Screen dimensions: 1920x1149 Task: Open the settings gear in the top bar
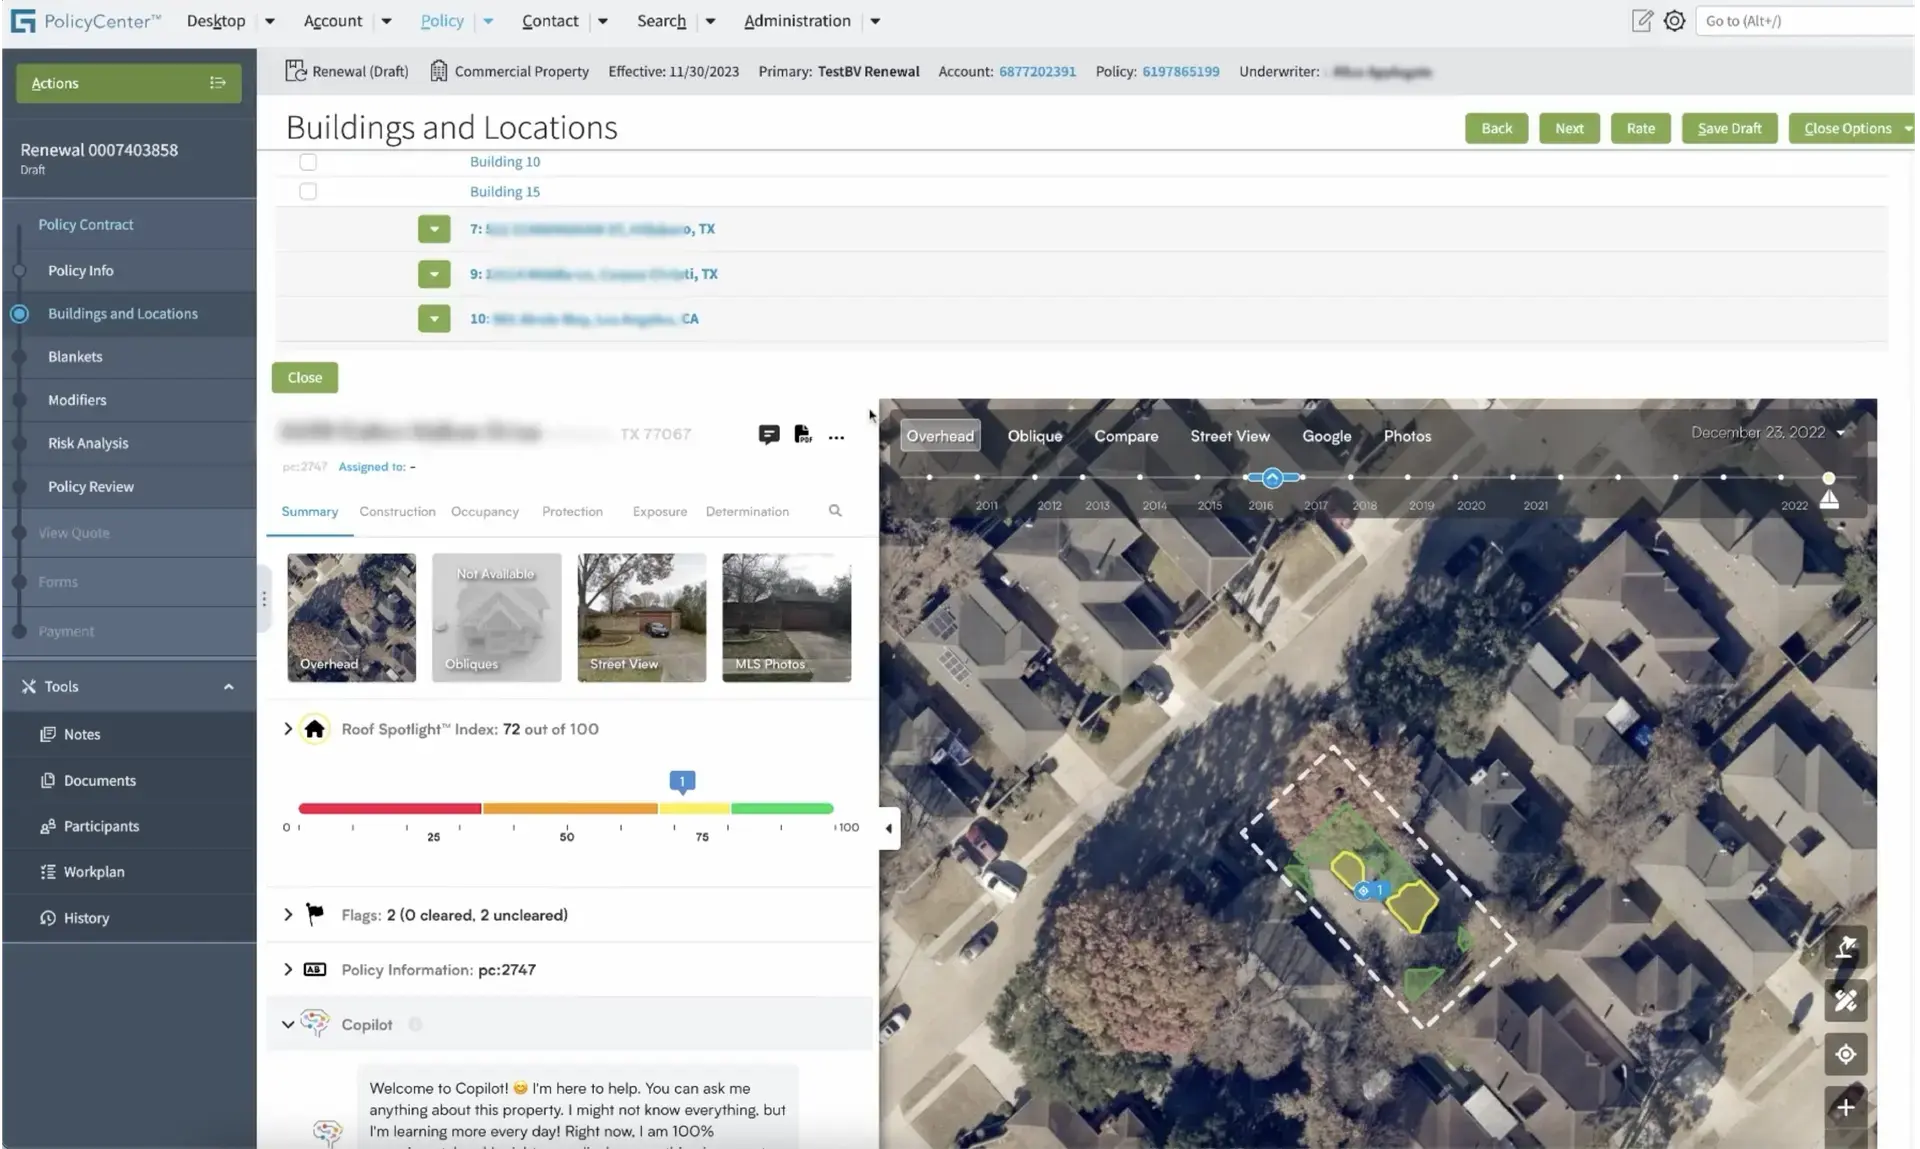tap(1674, 21)
